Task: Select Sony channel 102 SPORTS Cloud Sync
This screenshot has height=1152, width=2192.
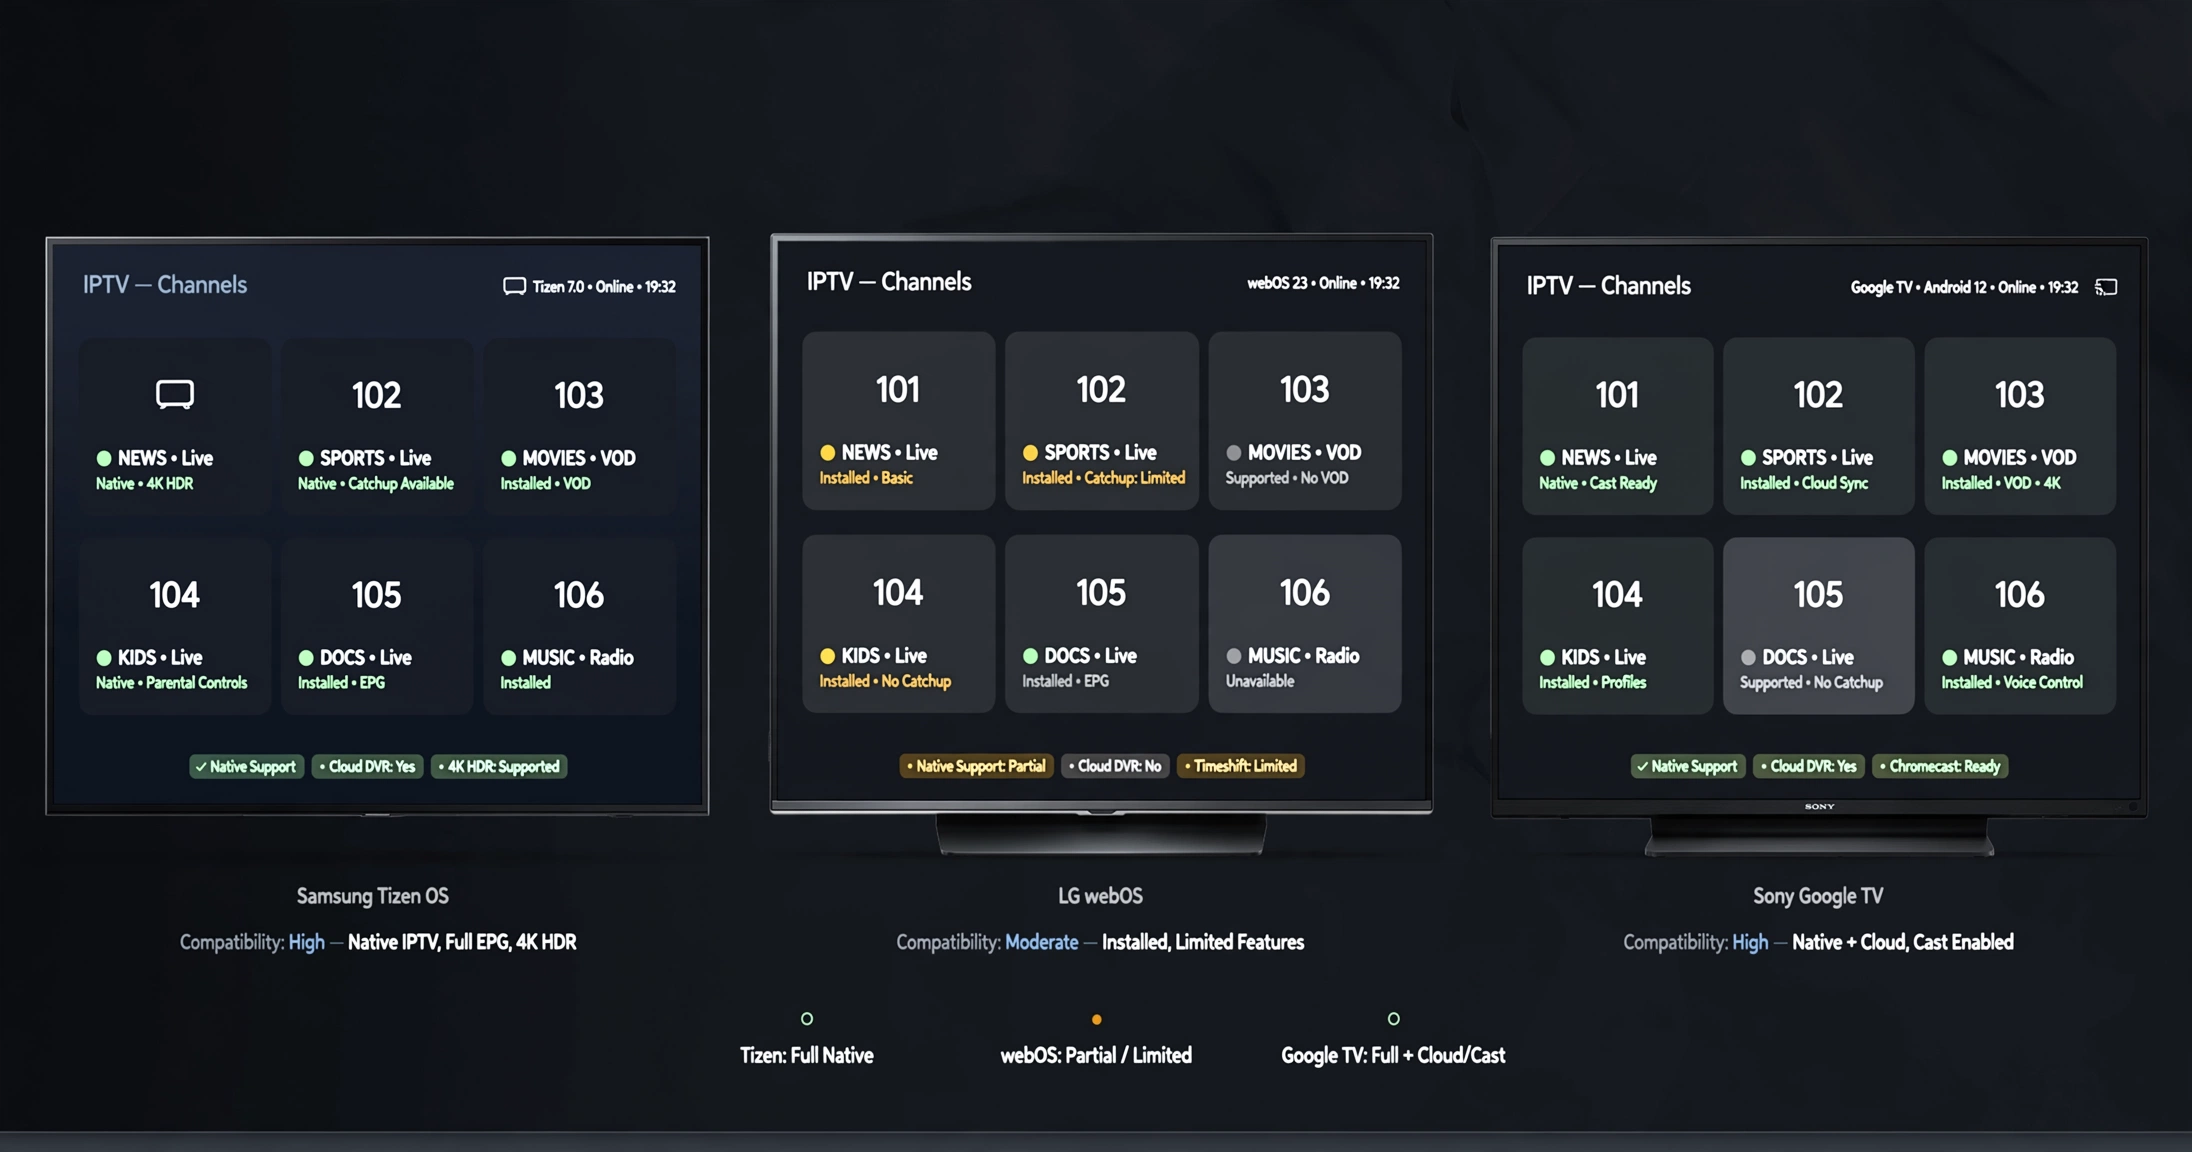Action: point(1819,426)
